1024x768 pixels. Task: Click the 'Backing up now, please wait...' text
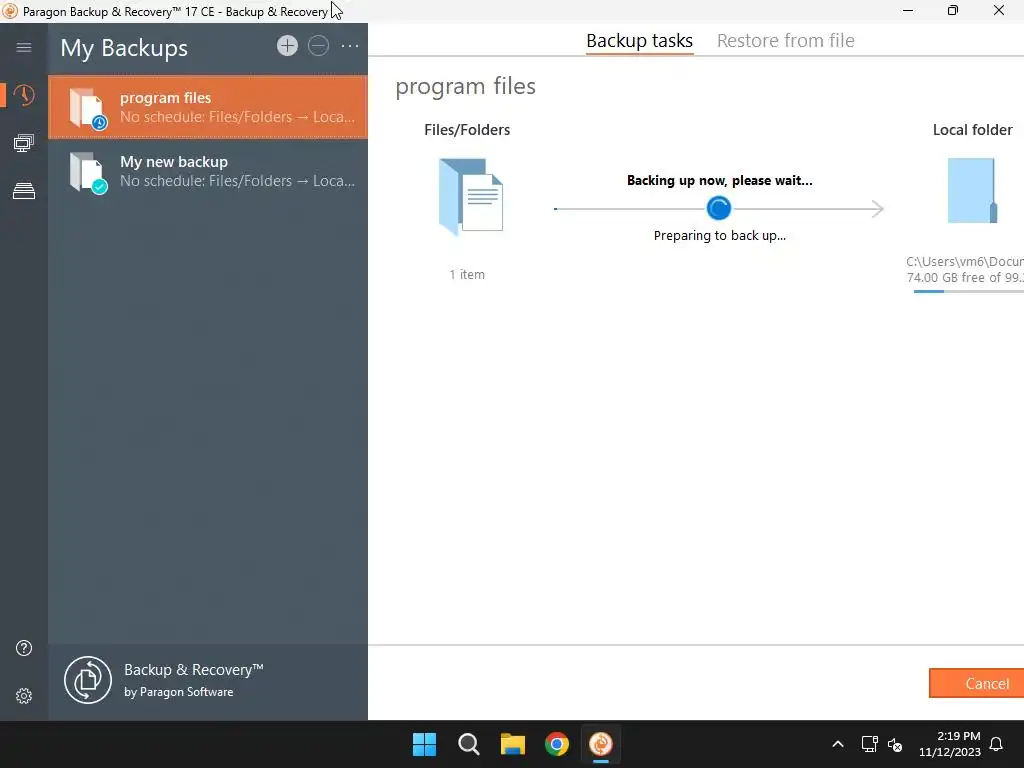[x=720, y=180]
